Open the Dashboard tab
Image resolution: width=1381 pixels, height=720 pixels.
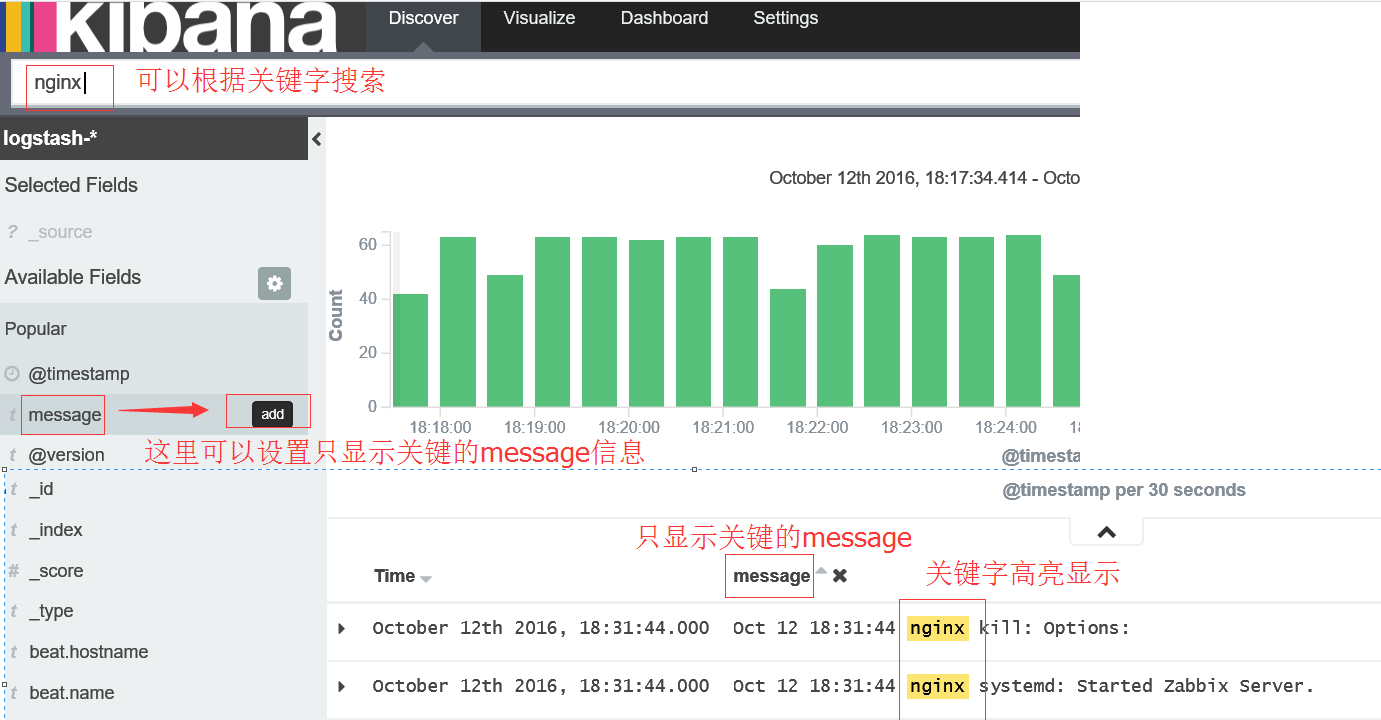point(664,18)
